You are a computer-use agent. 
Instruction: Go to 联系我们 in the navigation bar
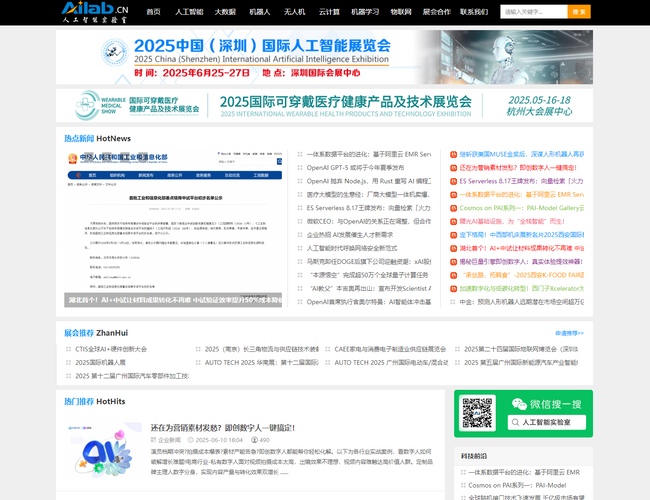(x=474, y=12)
